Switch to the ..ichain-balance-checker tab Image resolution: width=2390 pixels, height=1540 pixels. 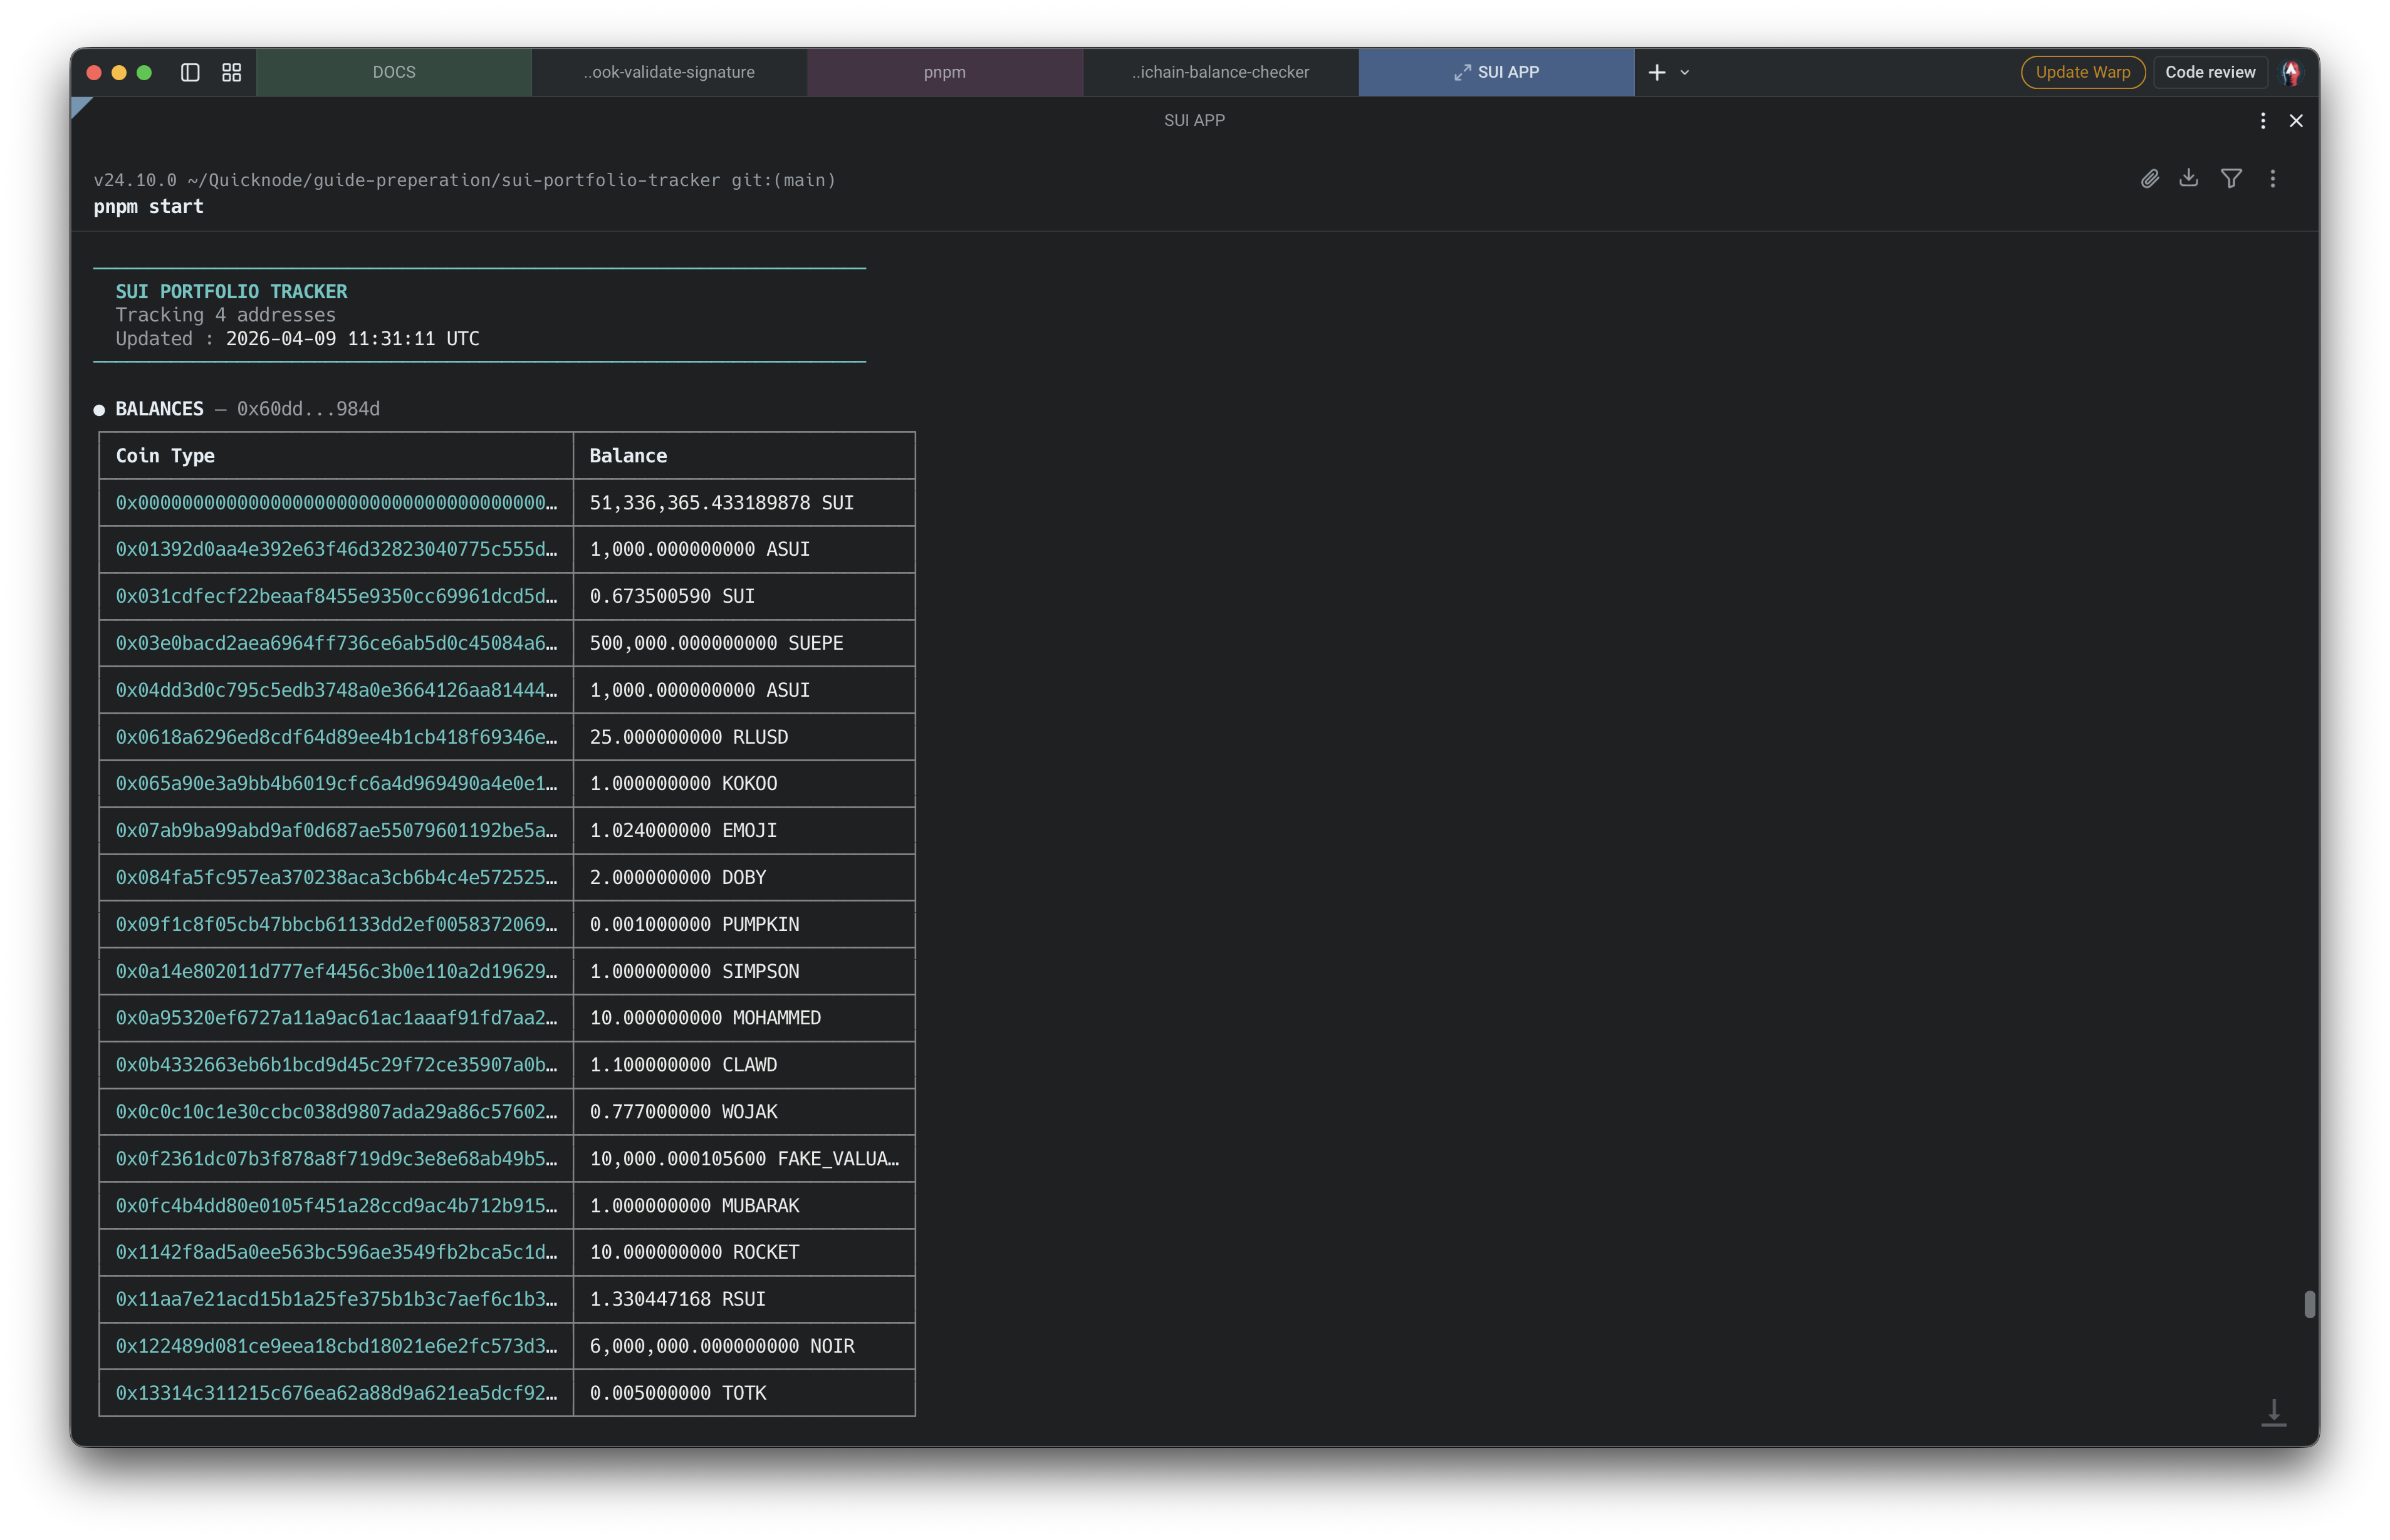coord(1220,72)
